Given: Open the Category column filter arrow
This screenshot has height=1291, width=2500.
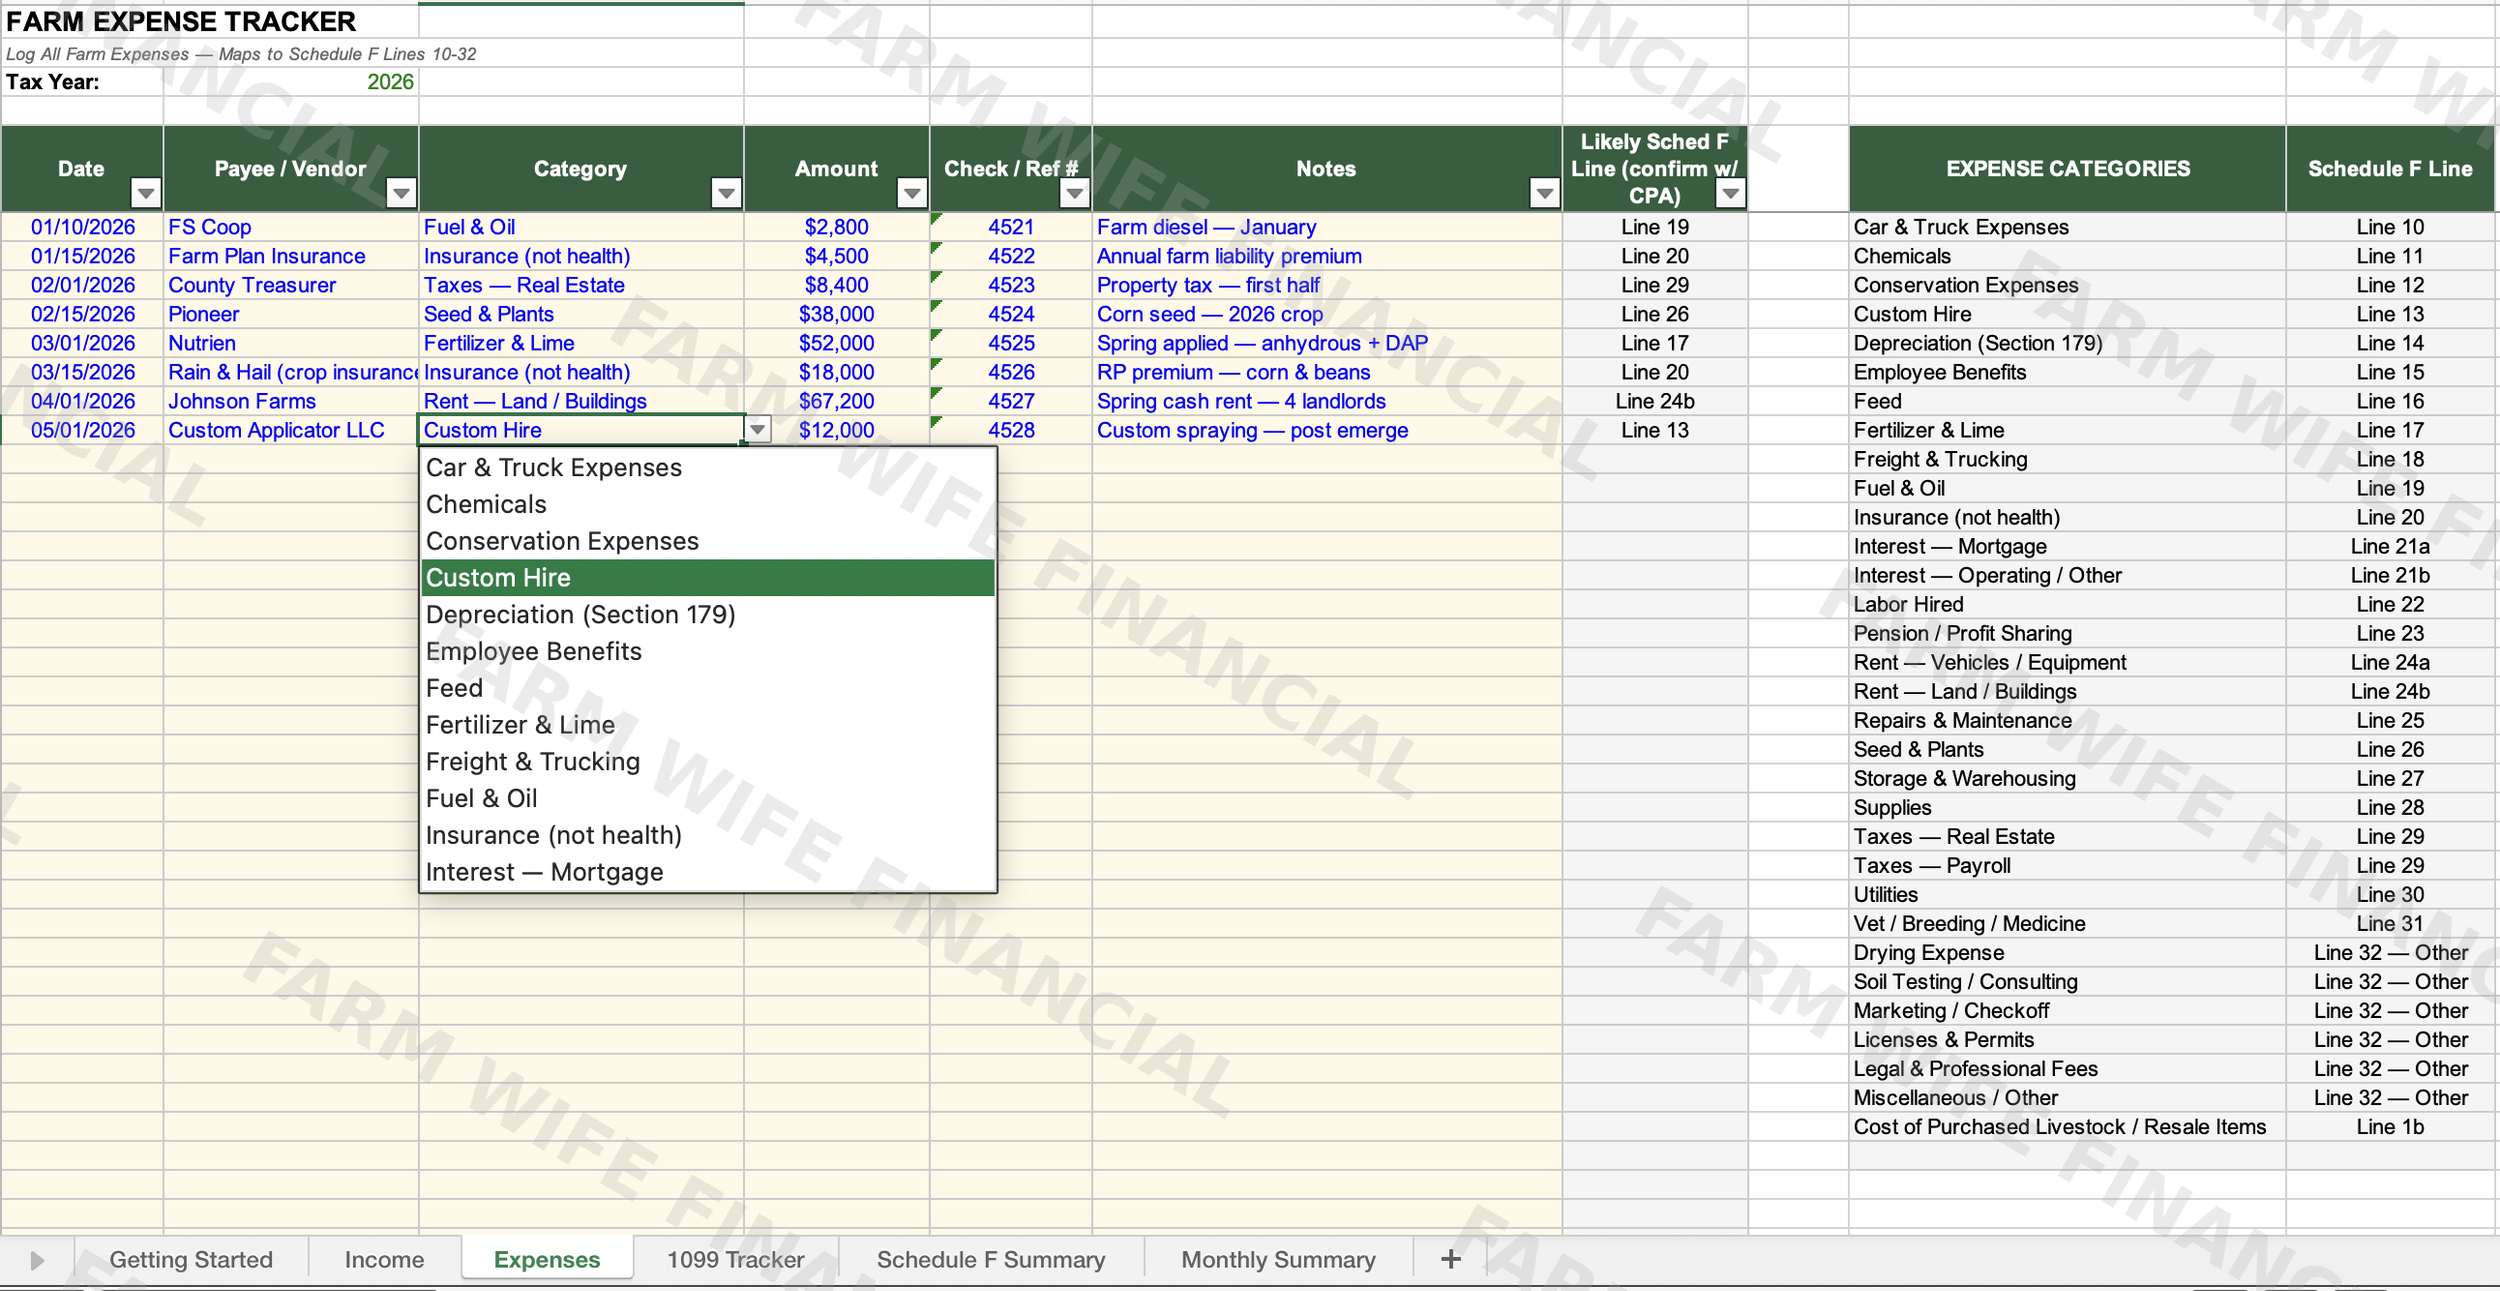Looking at the screenshot, I should (727, 193).
